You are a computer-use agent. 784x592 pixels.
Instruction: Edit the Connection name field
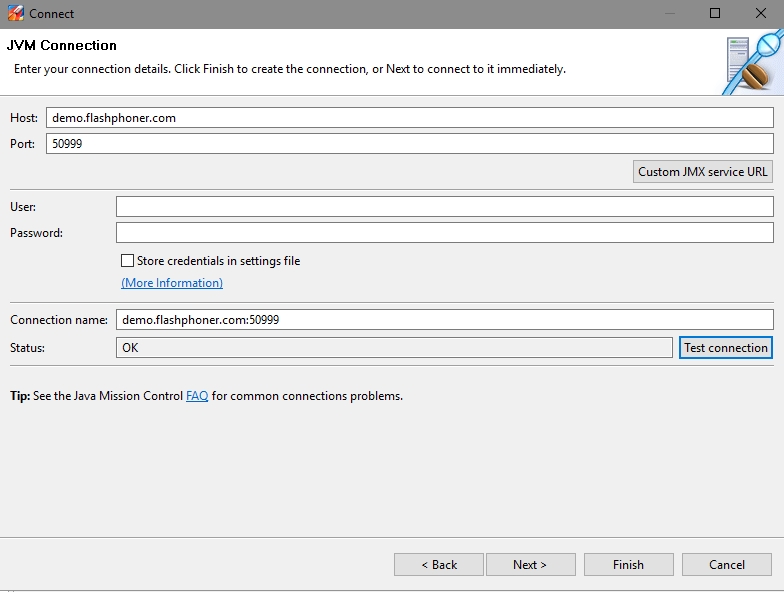coord(444,320)
